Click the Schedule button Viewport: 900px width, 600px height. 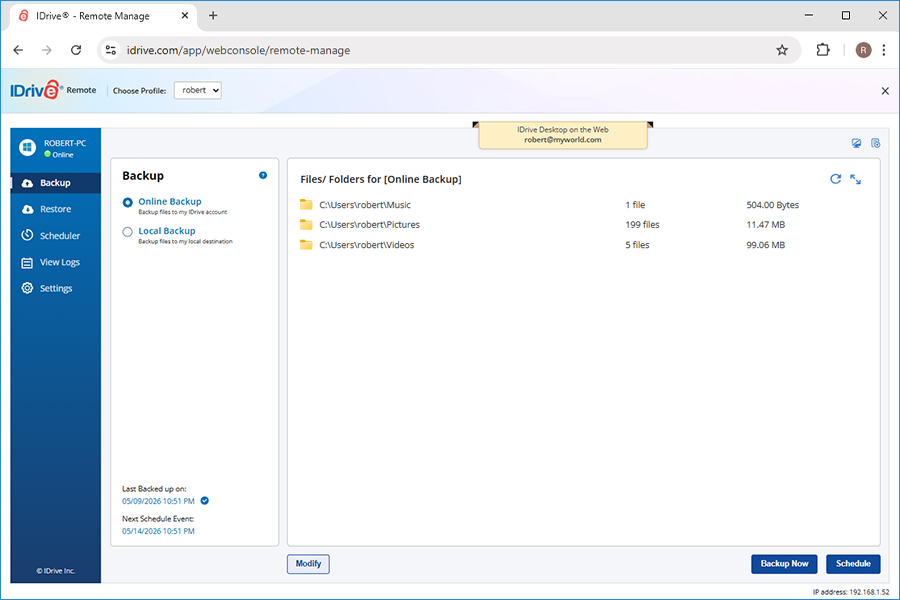(x=853, y=564)
